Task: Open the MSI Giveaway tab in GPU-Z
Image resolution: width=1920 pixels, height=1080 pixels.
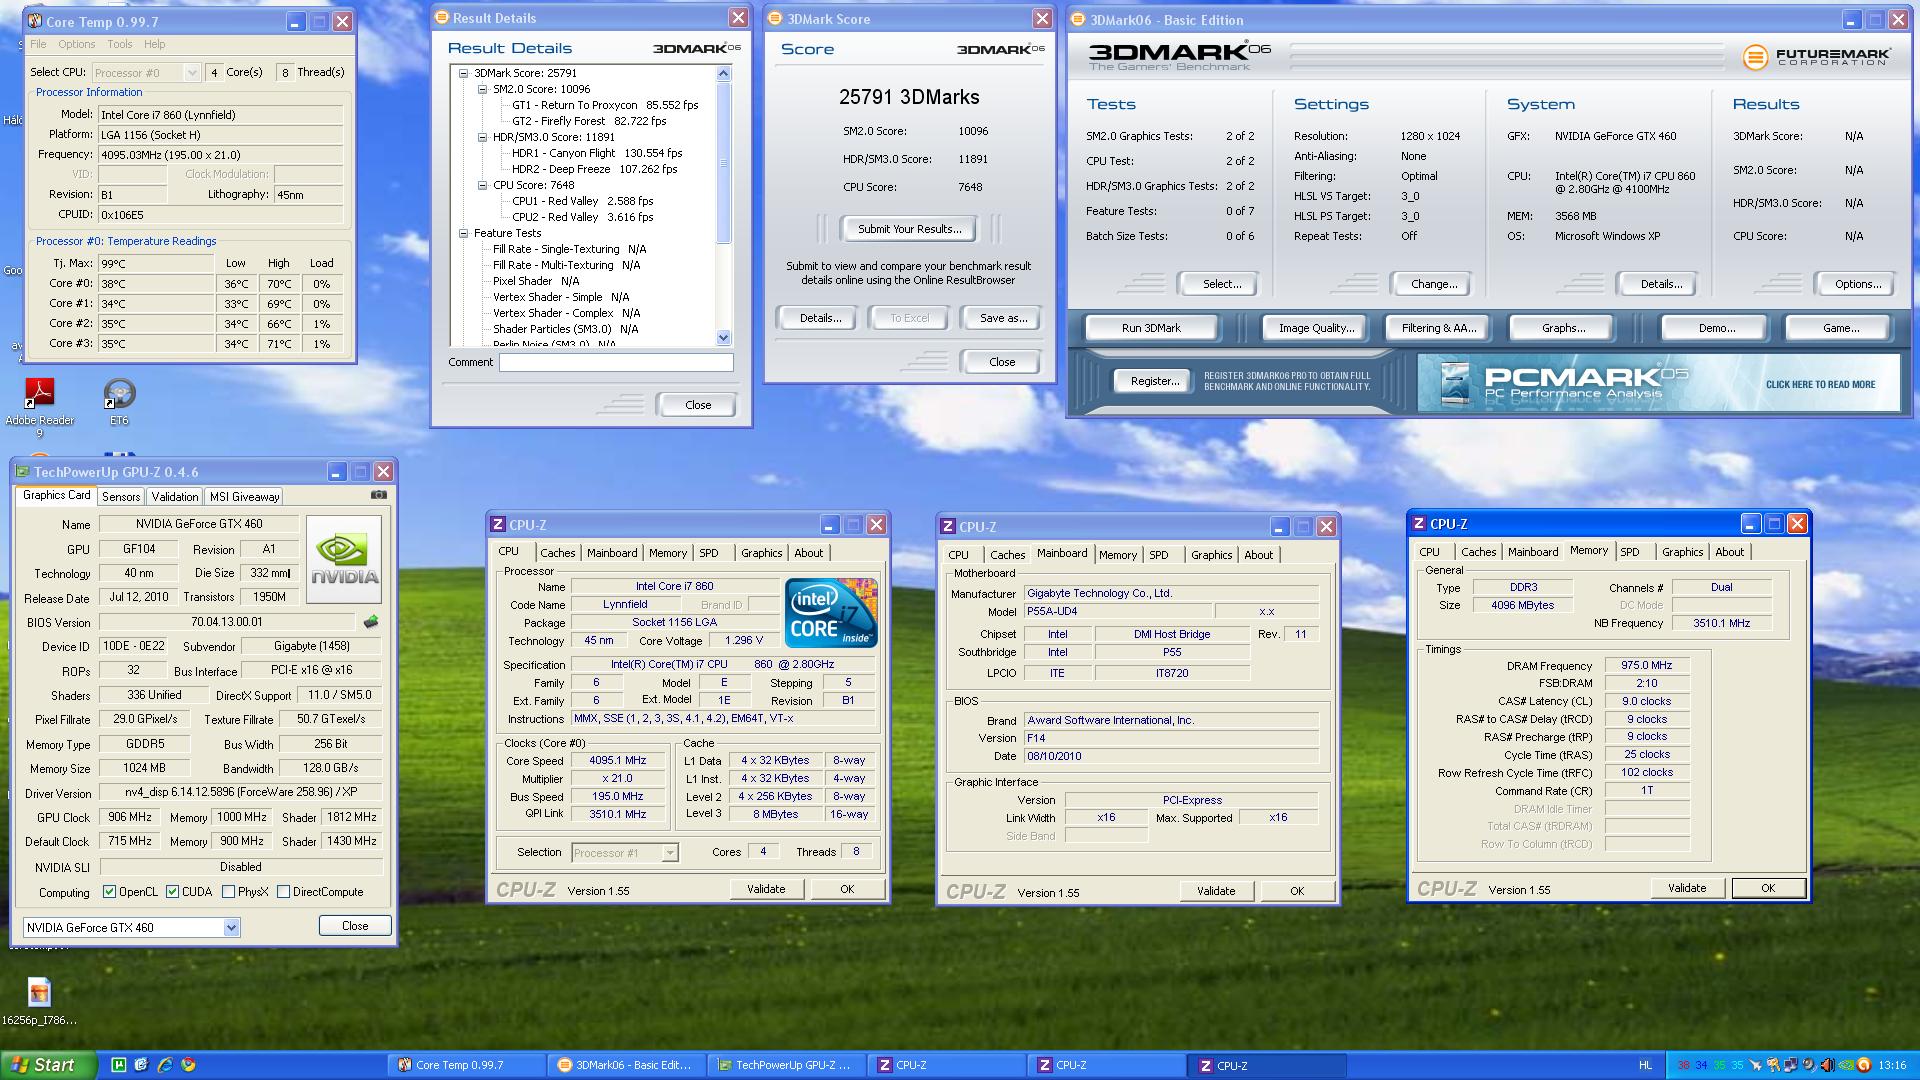Action: click(x=244, y=497)
